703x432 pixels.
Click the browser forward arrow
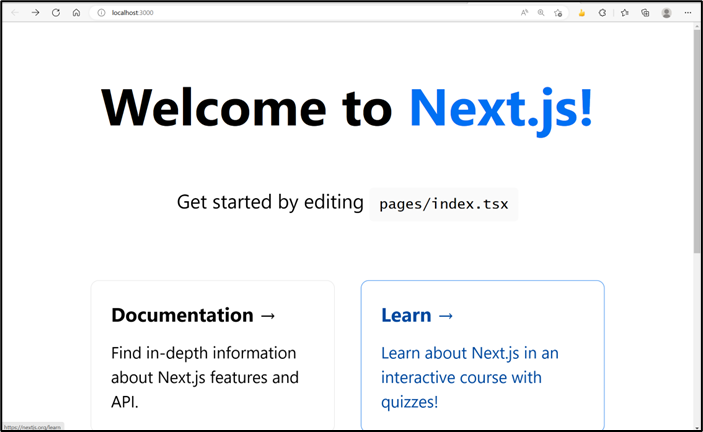pos(35,13)
